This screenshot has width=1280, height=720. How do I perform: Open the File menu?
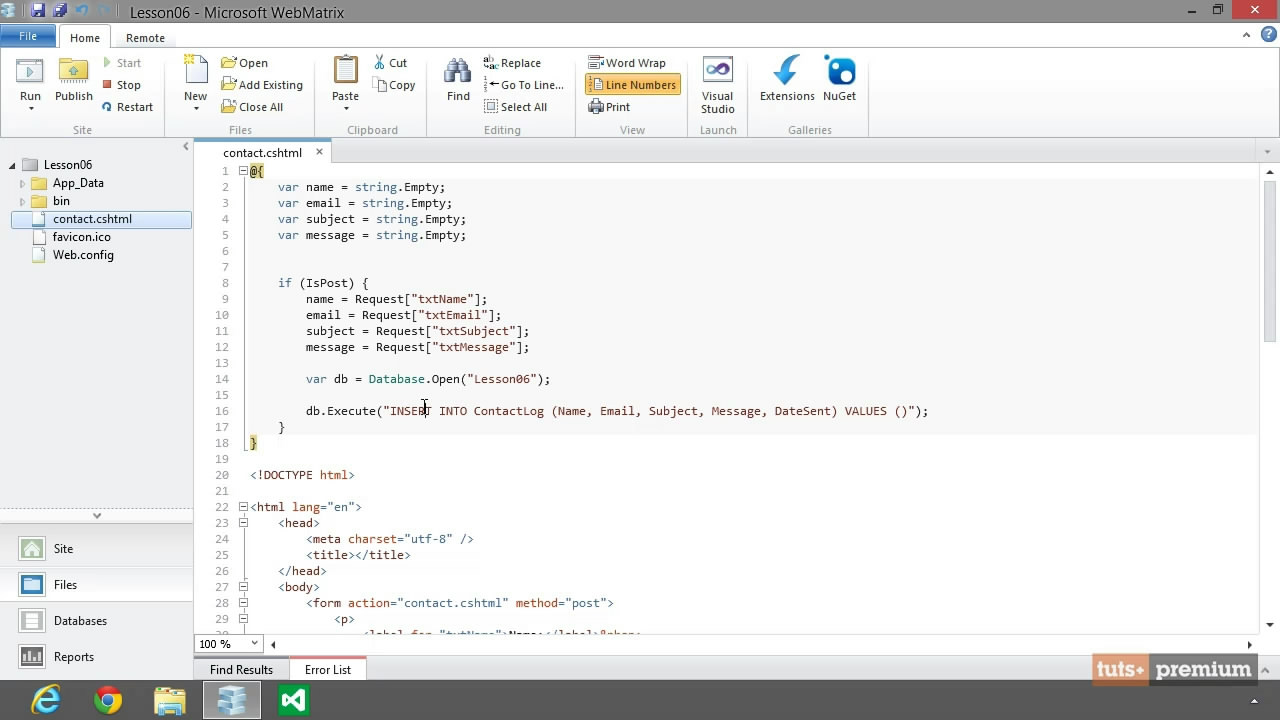(x=28, y=37)
